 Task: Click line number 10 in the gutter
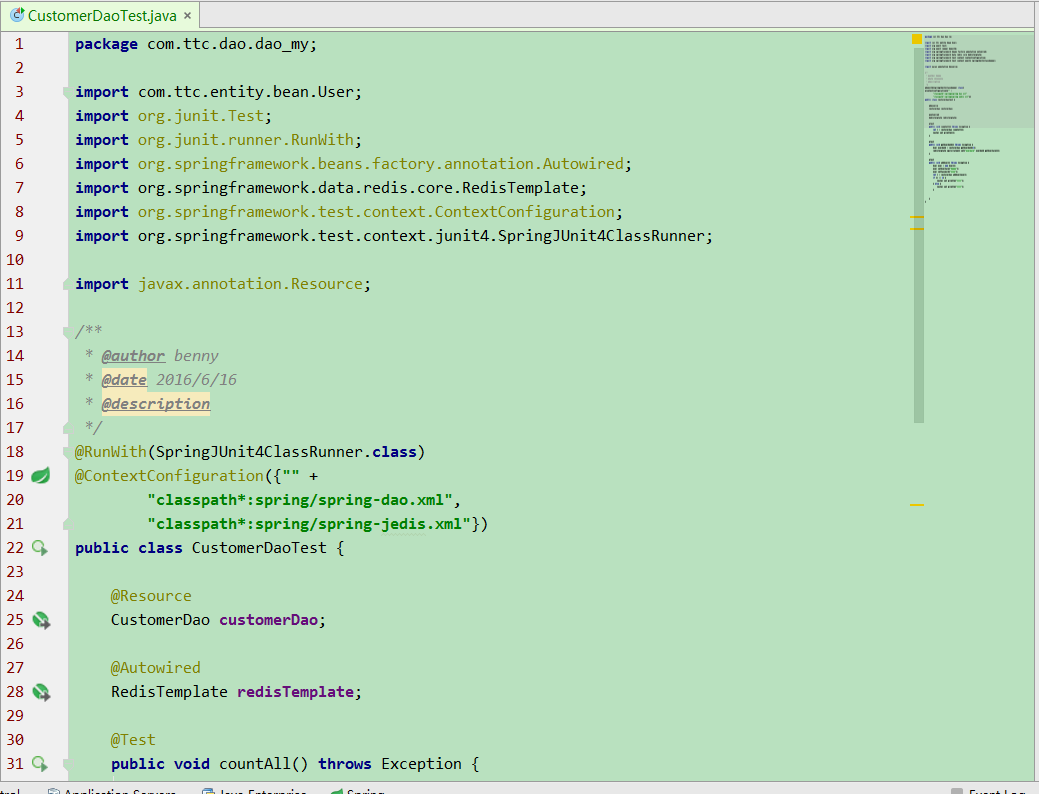pyautogui.click(x=15, y=260)
